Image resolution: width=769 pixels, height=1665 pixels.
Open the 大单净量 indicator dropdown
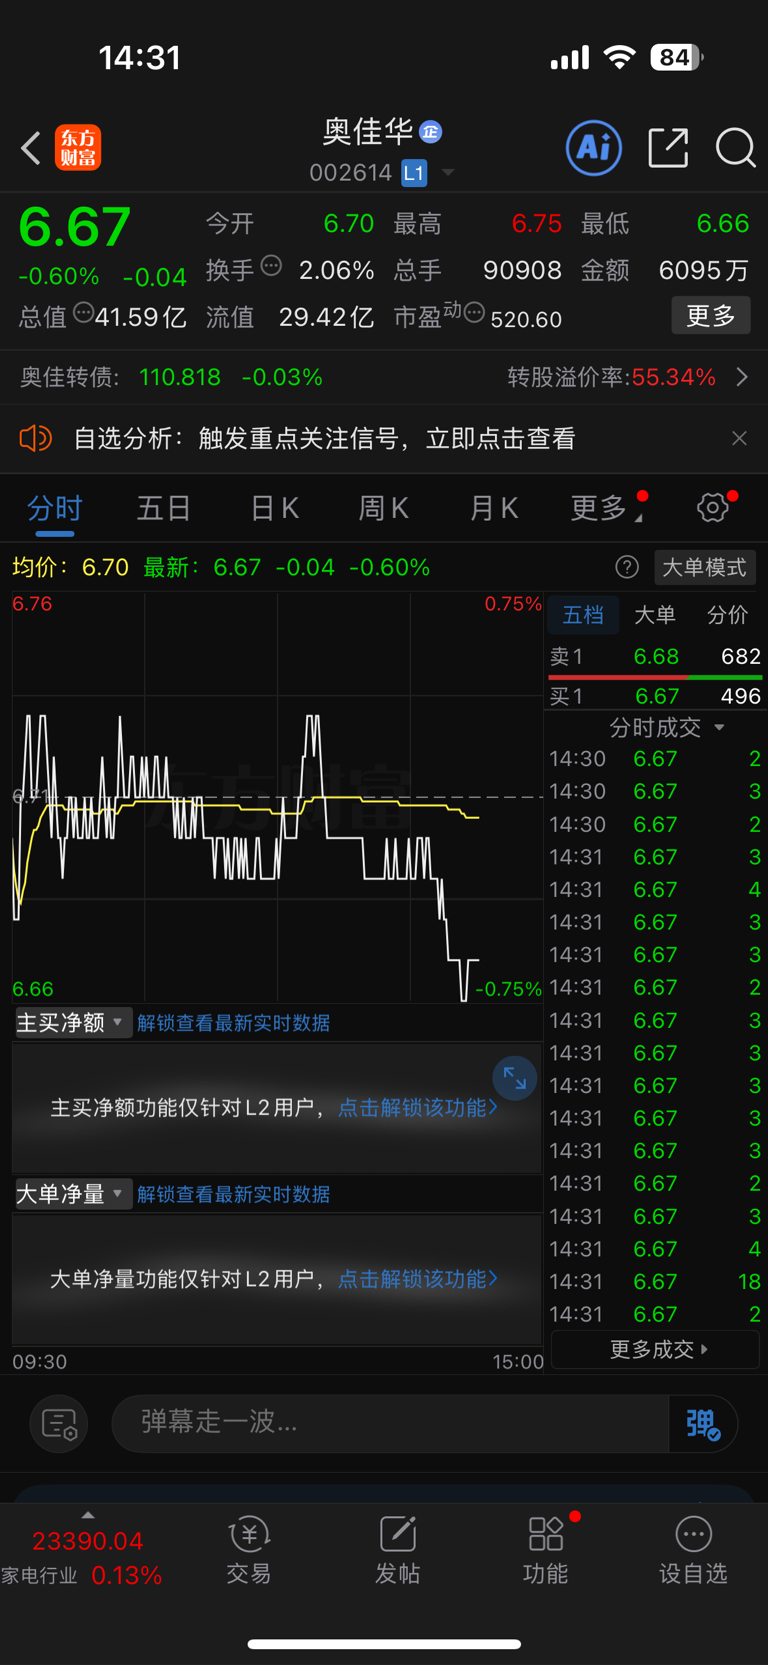coord(72,1194)
